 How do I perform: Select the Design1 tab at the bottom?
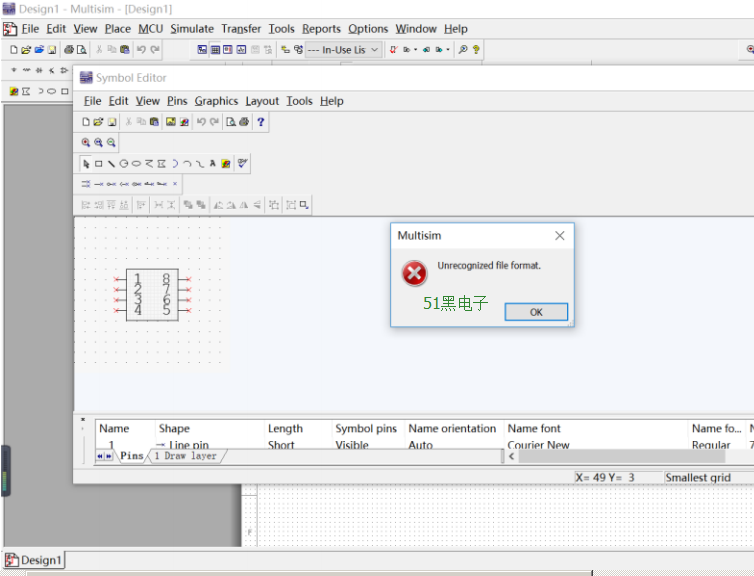pyautogui.click(x=34, y=560)
